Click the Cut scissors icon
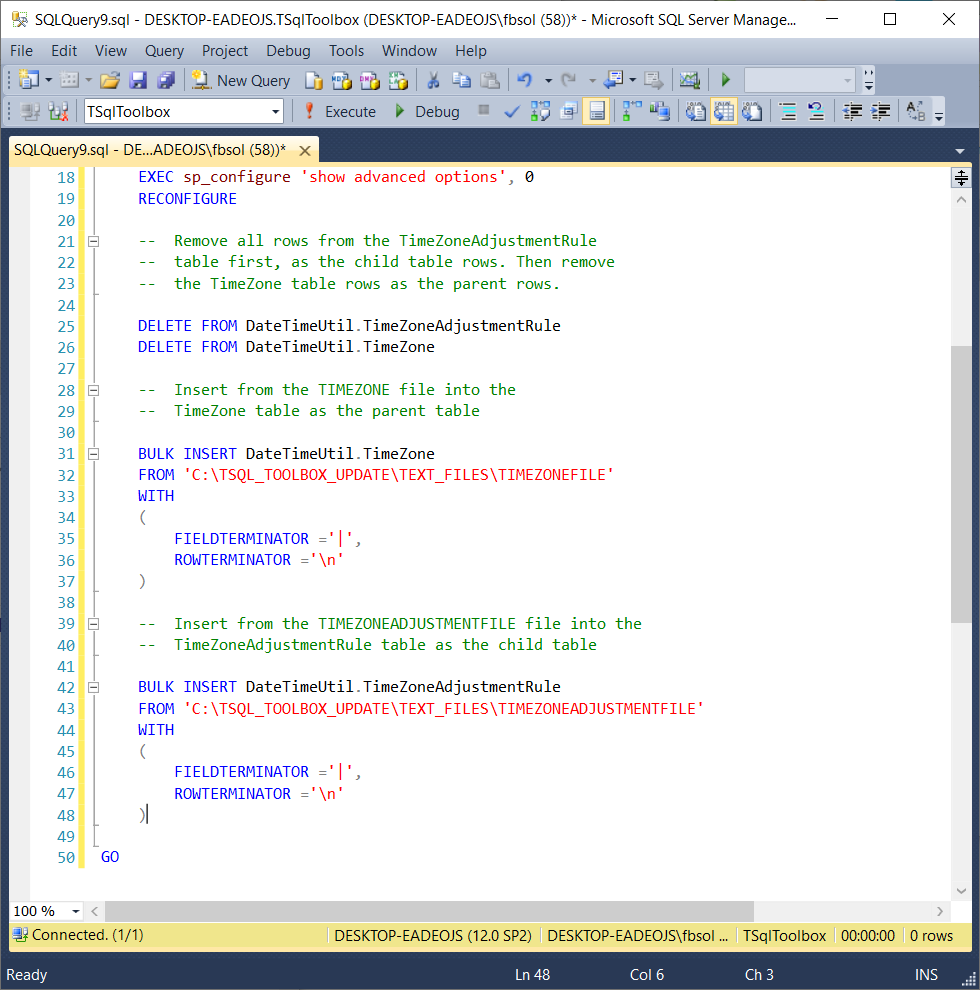 [433, 81]
